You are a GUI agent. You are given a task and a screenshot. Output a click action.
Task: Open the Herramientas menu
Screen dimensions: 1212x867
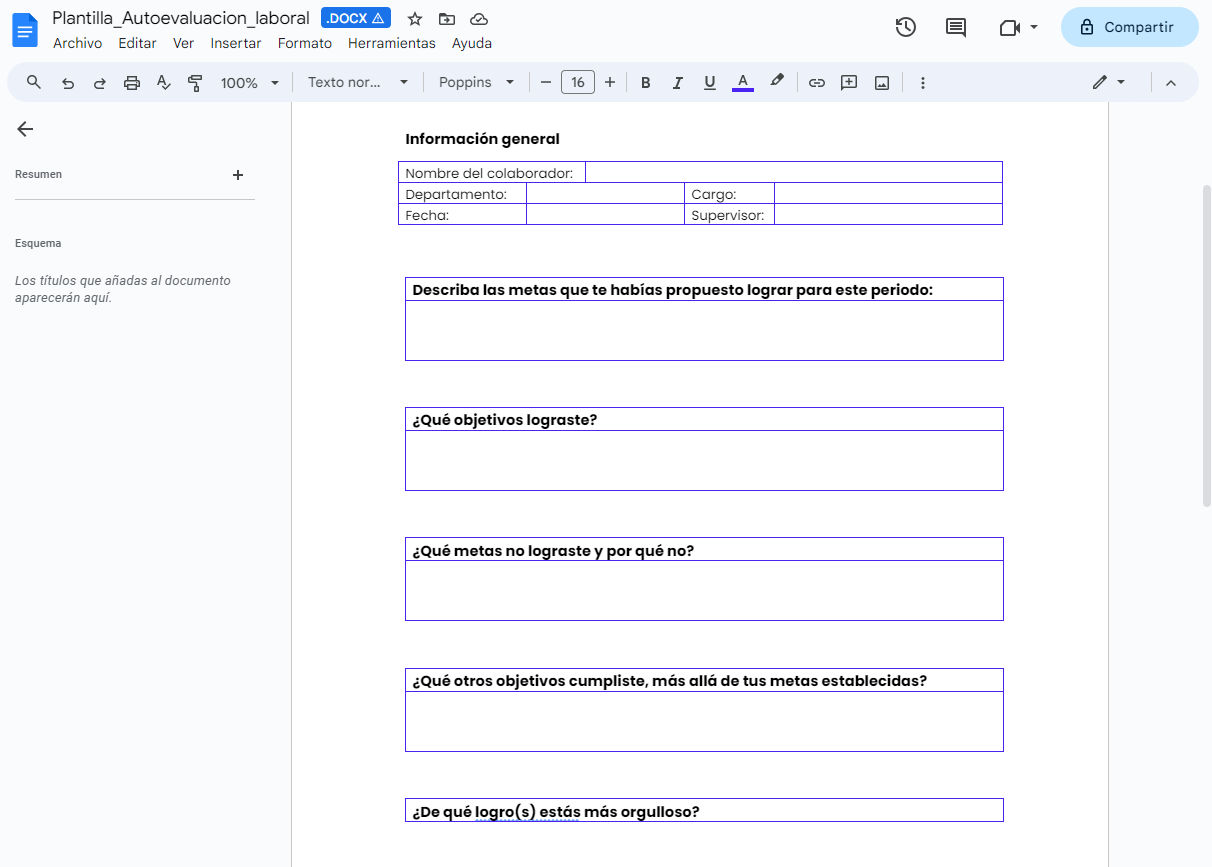pos(391,44)
